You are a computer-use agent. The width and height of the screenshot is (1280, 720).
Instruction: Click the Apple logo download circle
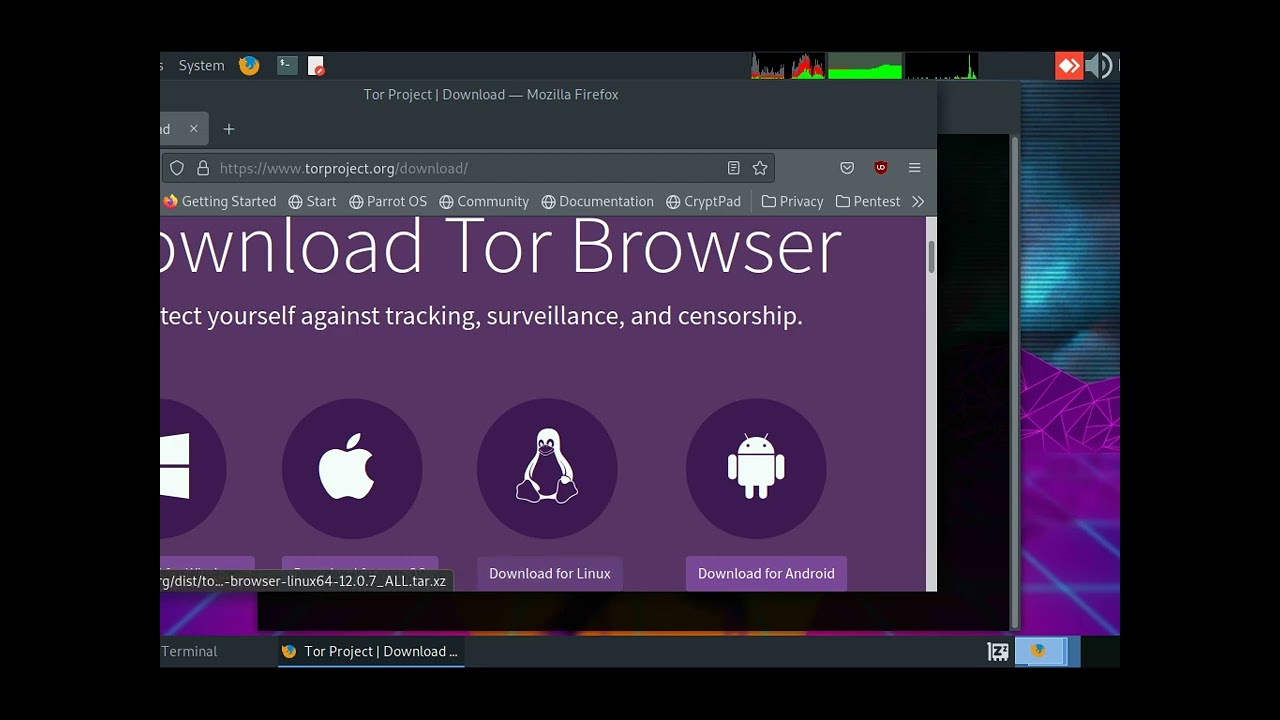point(352,468)
